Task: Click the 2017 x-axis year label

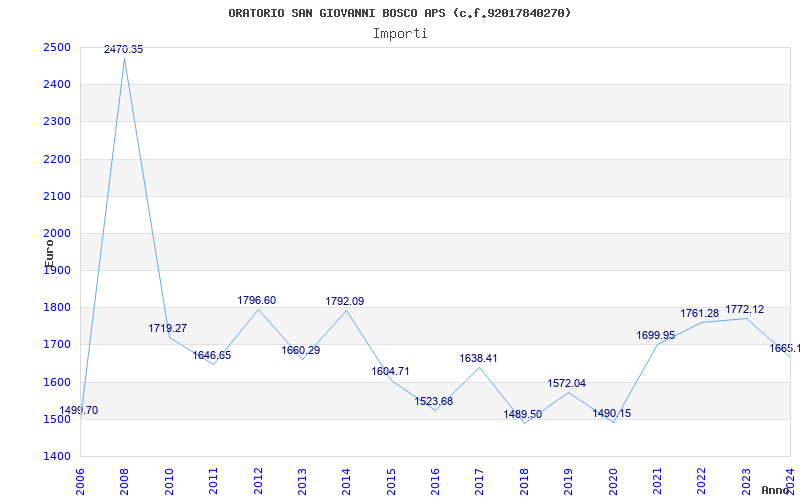Action: point(480,482)
